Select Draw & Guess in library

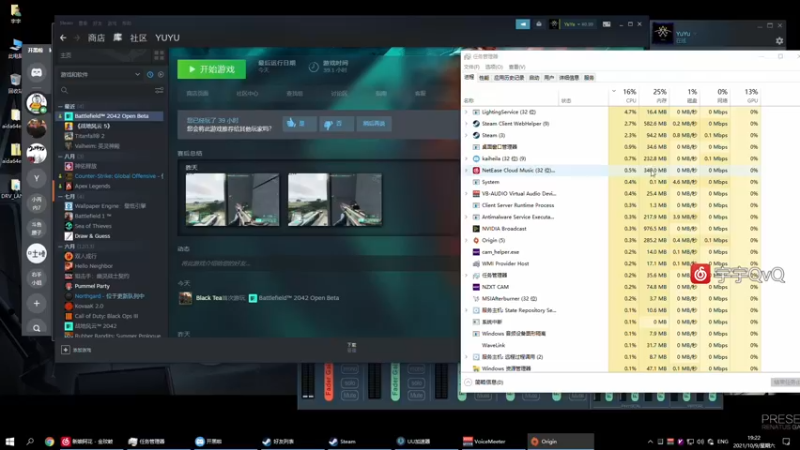(x=92, y=236)
